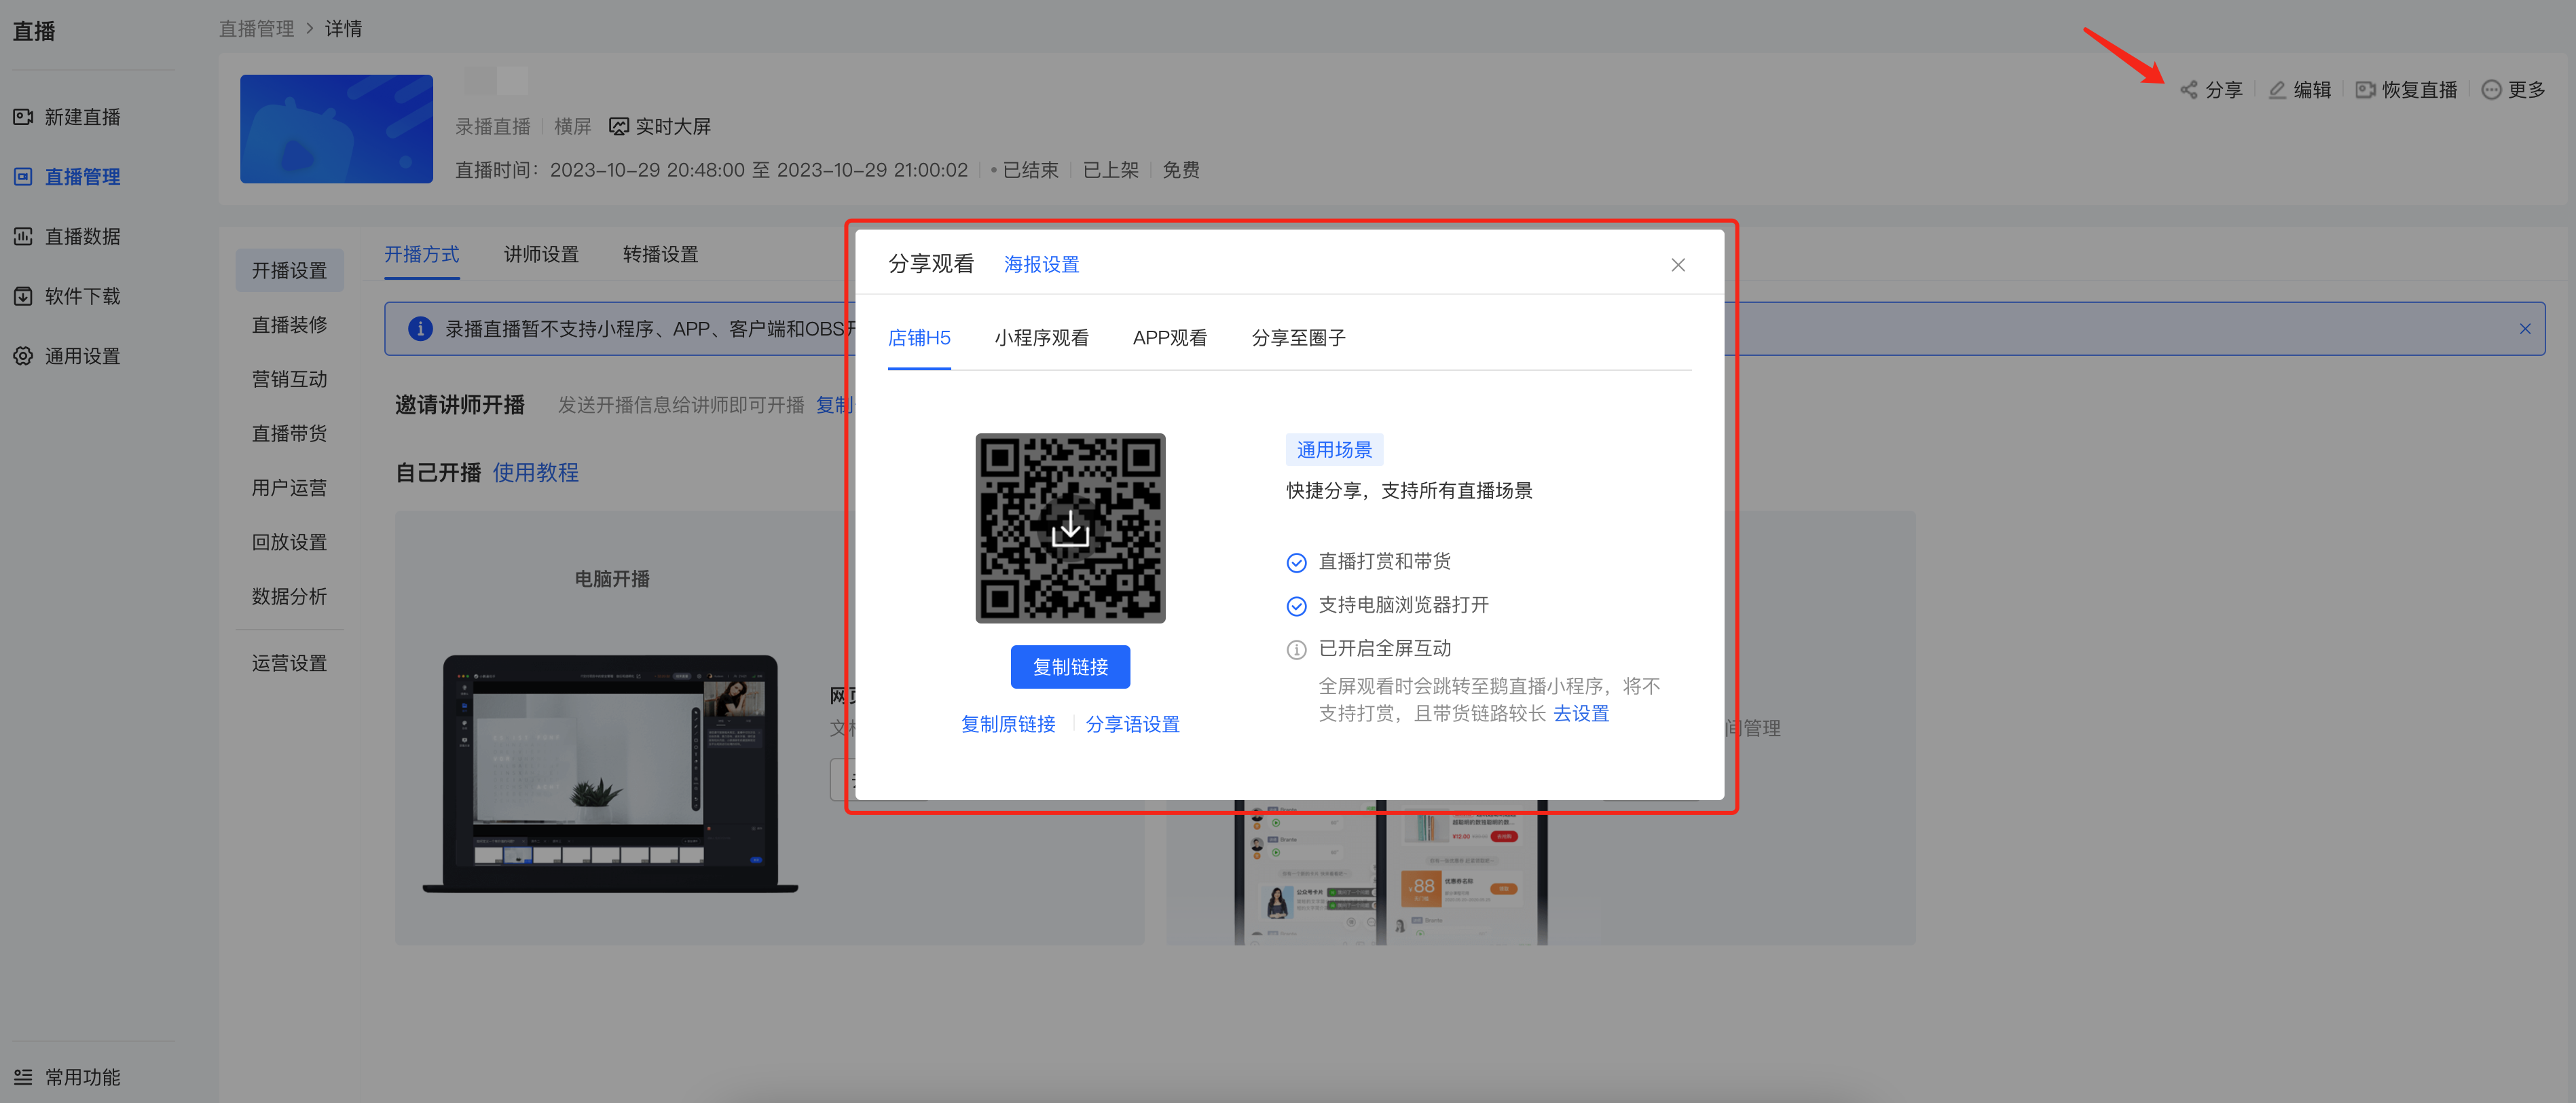Click the 常用功能 list icon
This screenshot has width=2576, height=1103.
(x=23, y=1077)
